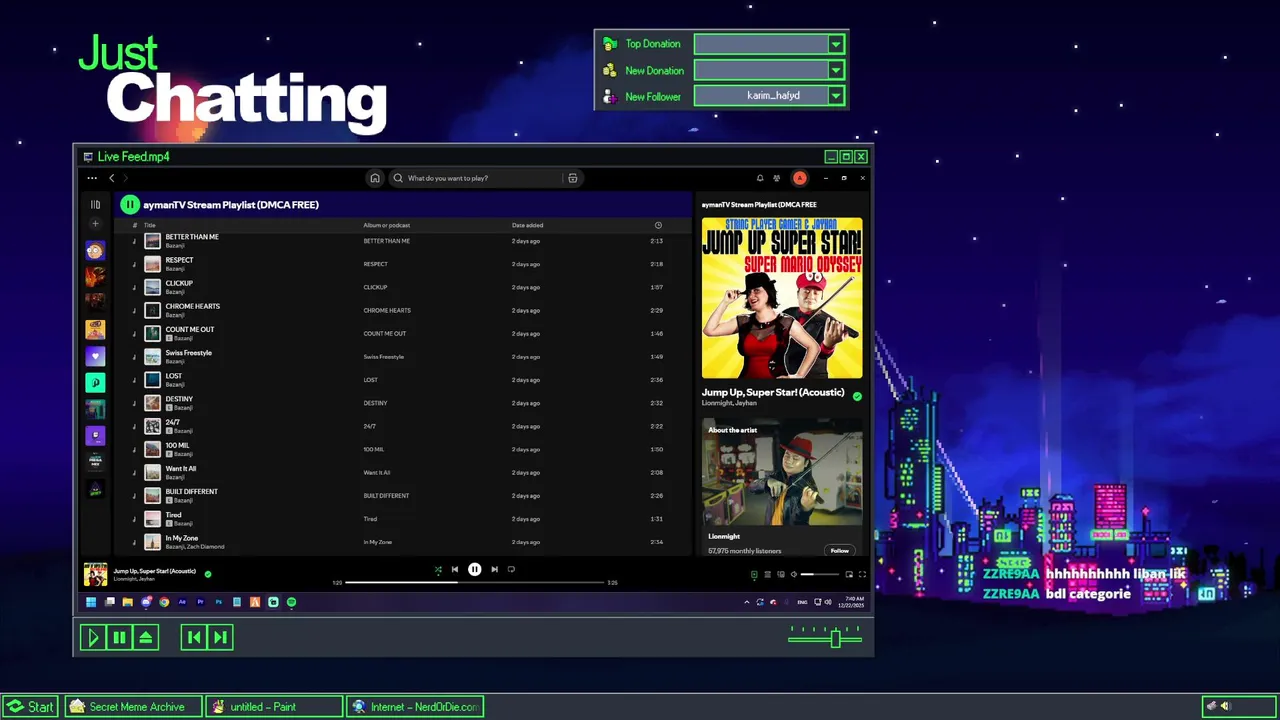Toggle the Now Playing view icon
Image resolution: width=1280 pixels, height=720 pixels.
754,574
